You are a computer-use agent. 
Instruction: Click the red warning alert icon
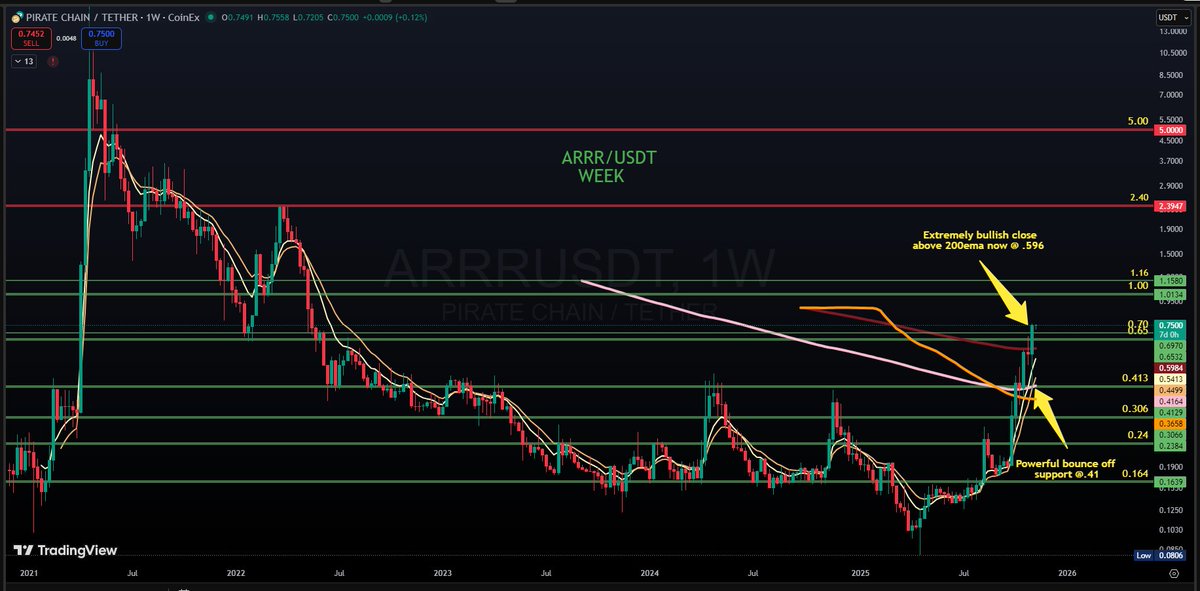pos(51,62)
